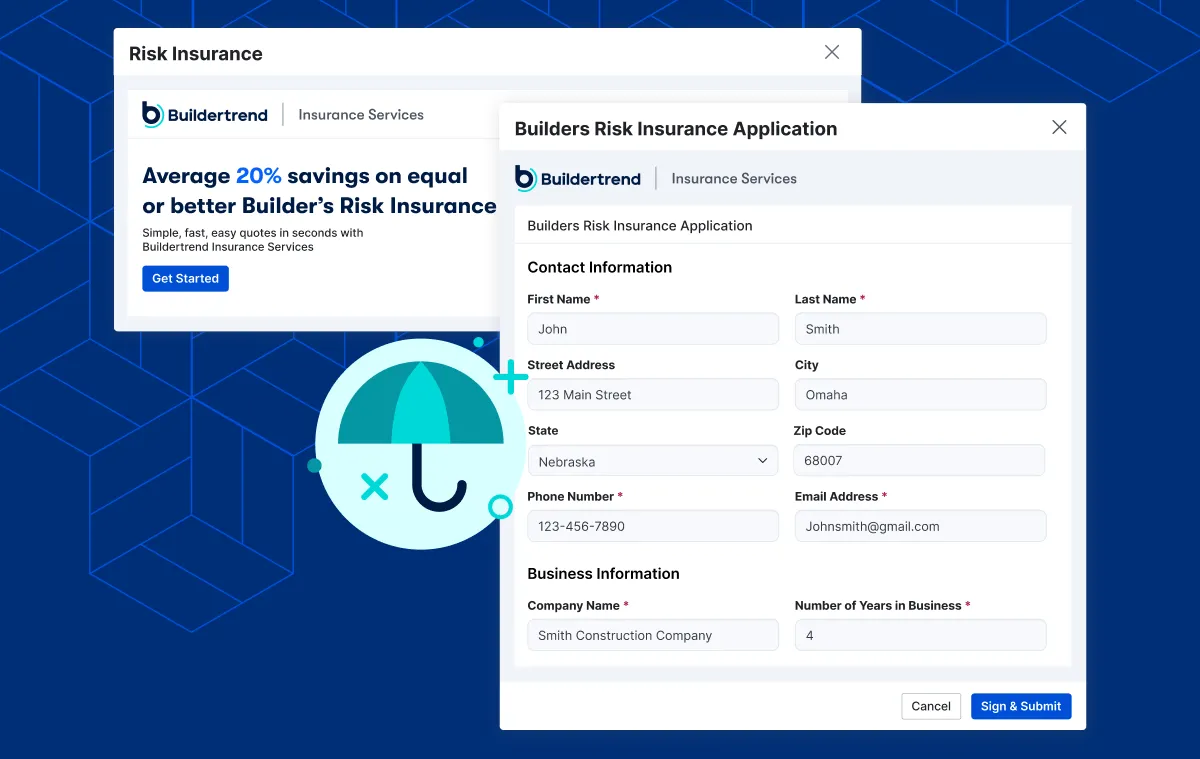This screenshot has height=759, width=1200.
Task: Select the Street Address input field
Action: [x=653, y=395]
